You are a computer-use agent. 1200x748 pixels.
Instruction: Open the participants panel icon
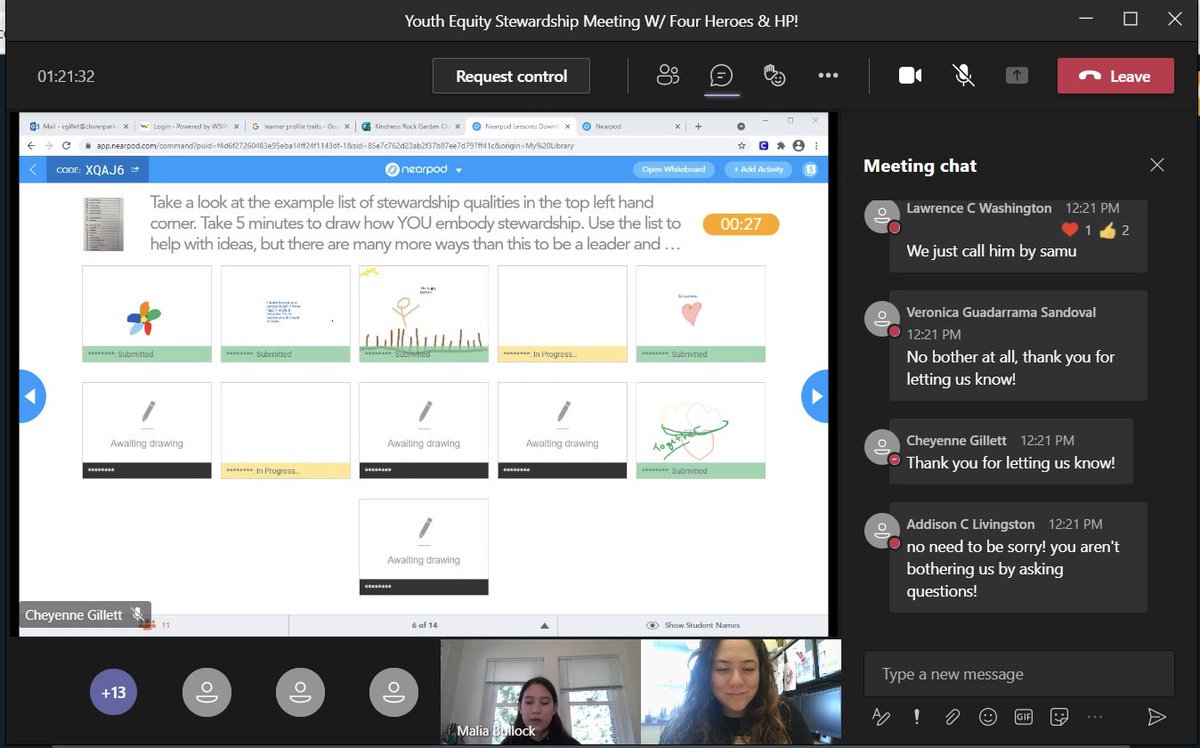(668, 76)
